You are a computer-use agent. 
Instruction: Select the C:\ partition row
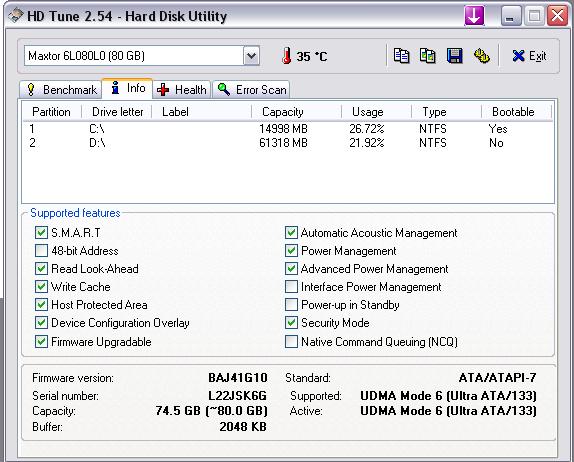pyautogui.click(x=287, y=129)
